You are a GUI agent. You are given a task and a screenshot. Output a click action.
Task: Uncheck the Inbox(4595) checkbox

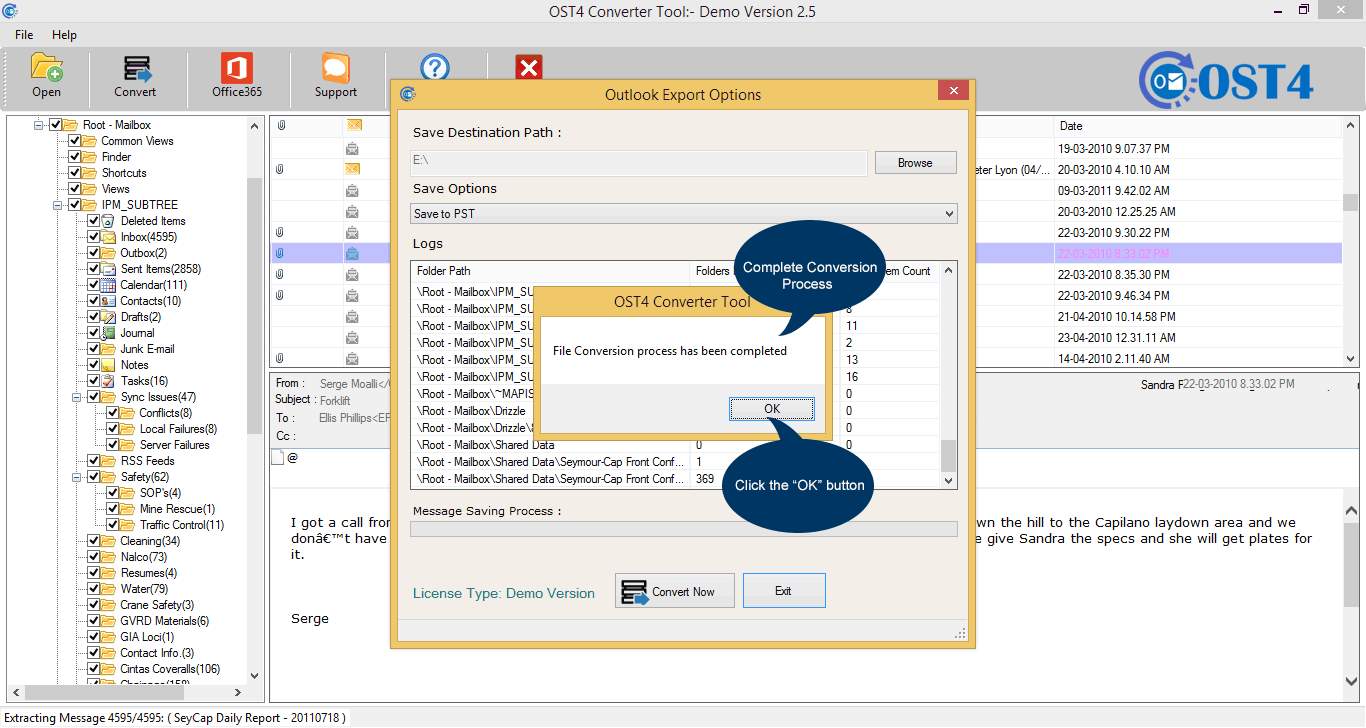(94, 237)
